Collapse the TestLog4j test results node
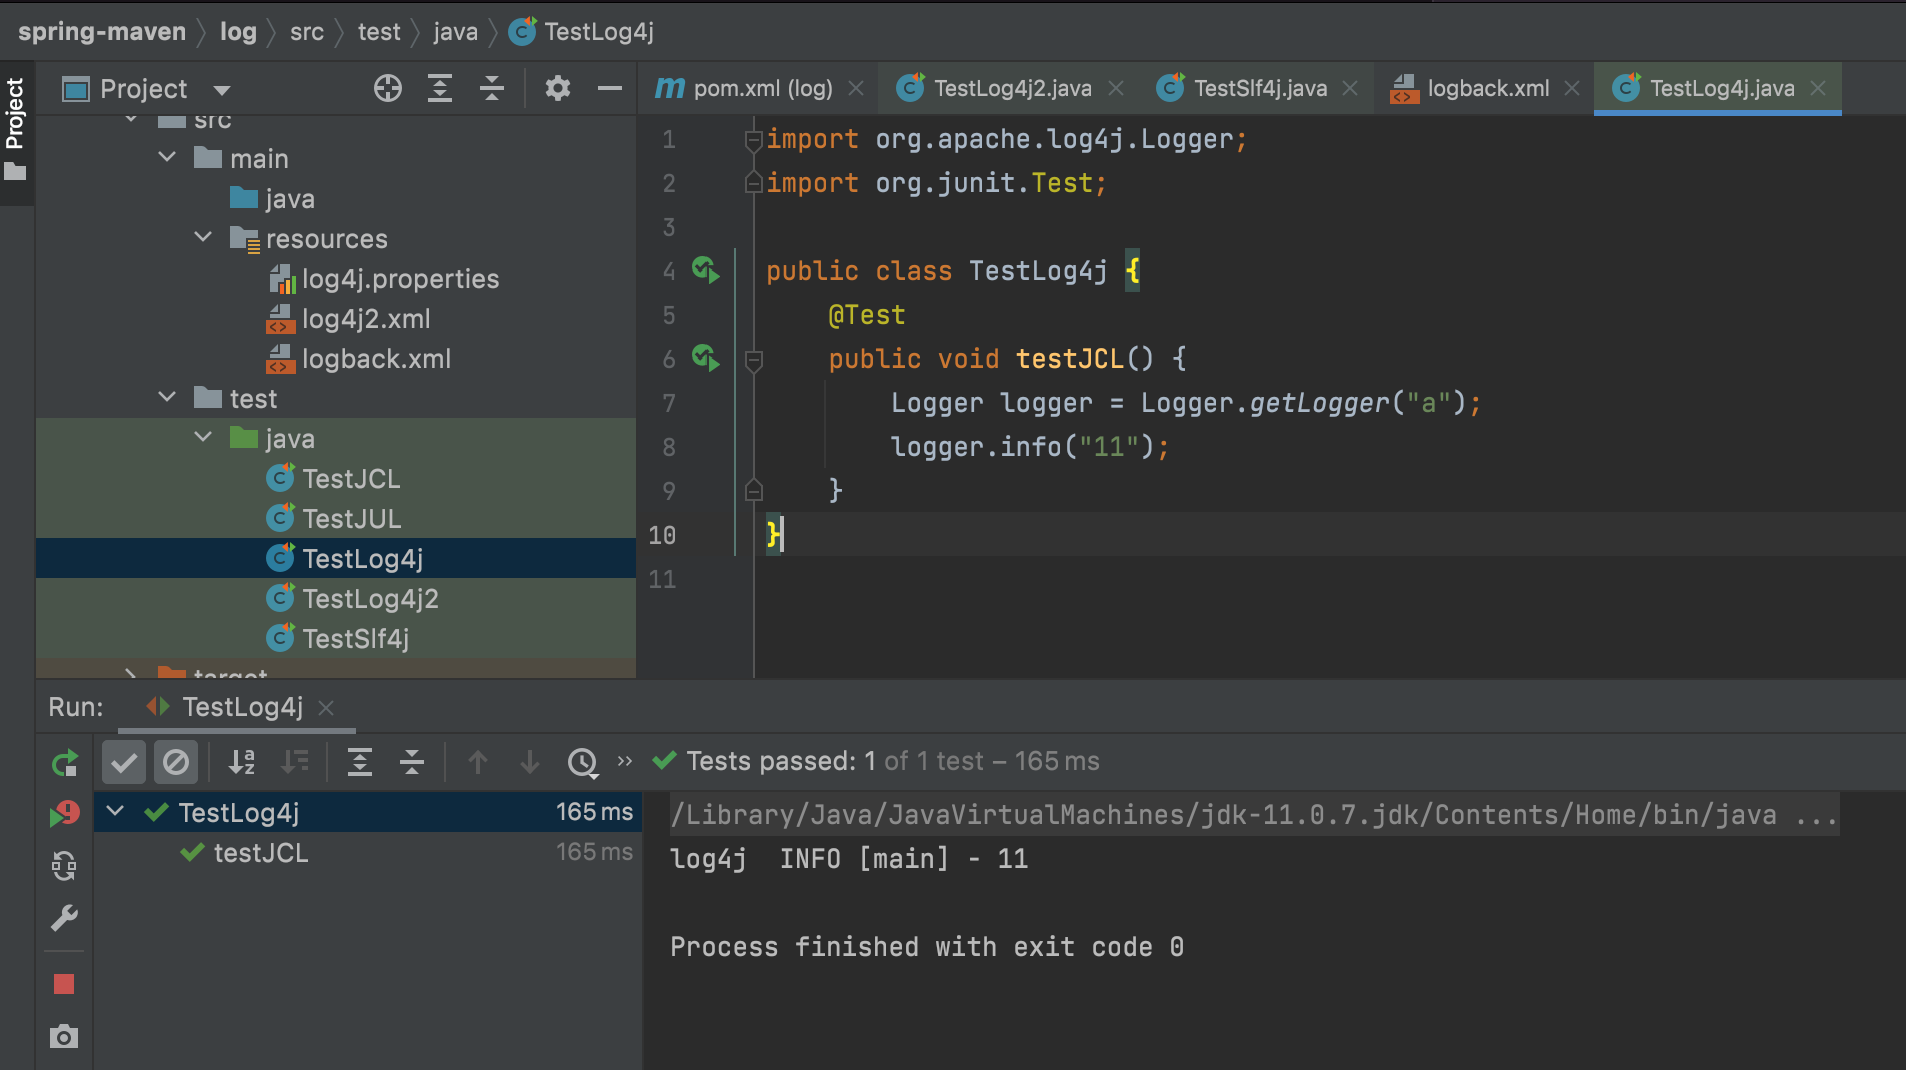 point(116,812)
